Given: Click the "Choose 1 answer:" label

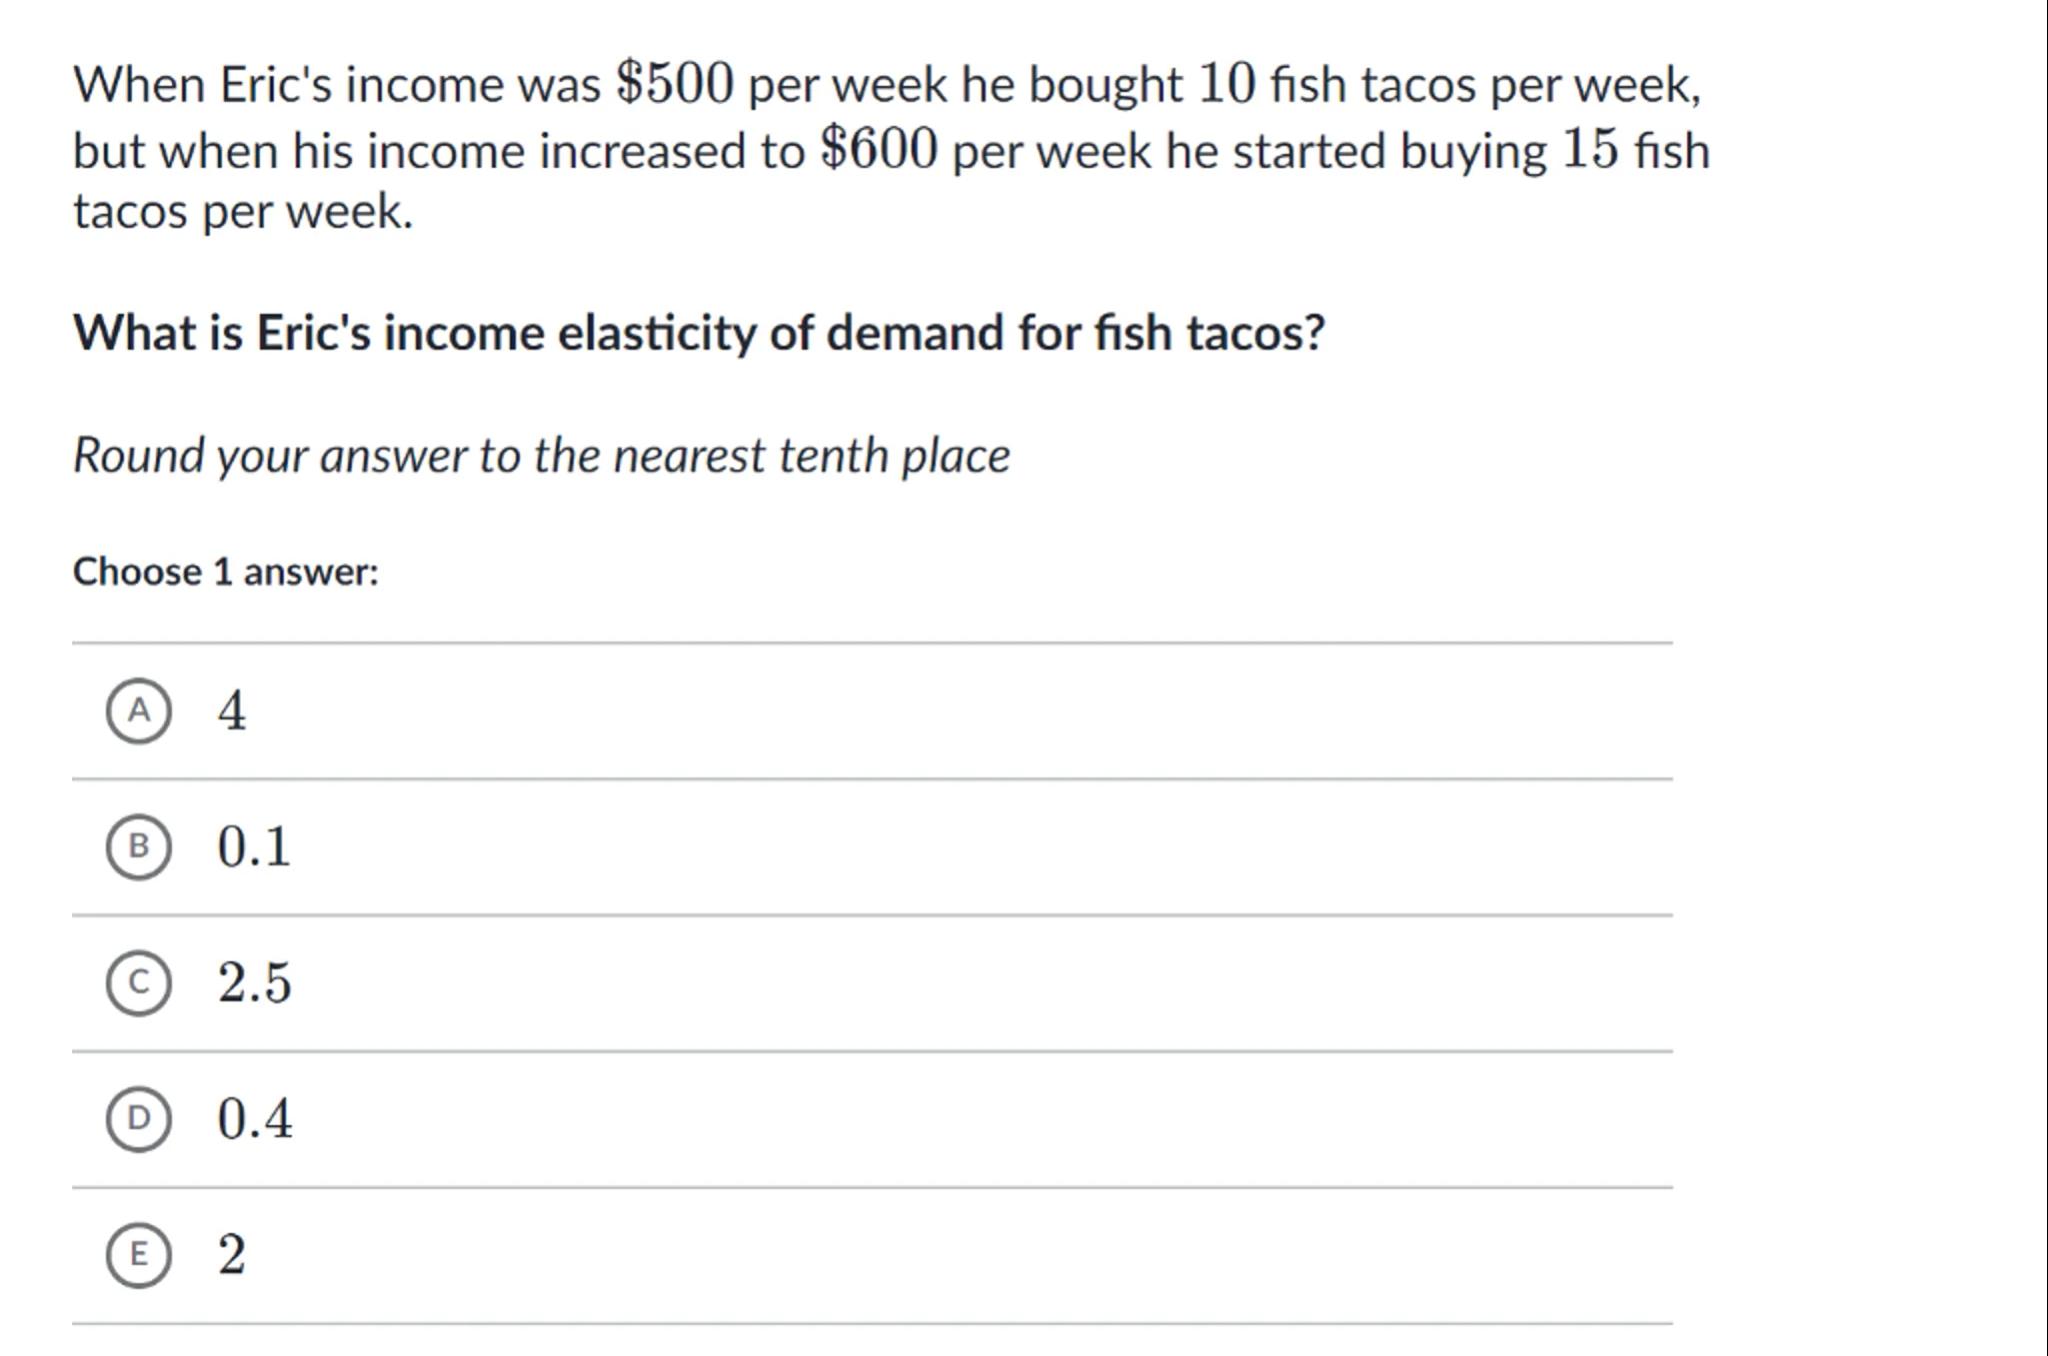Looking at the screenshot, I should [x=226, y=572].
